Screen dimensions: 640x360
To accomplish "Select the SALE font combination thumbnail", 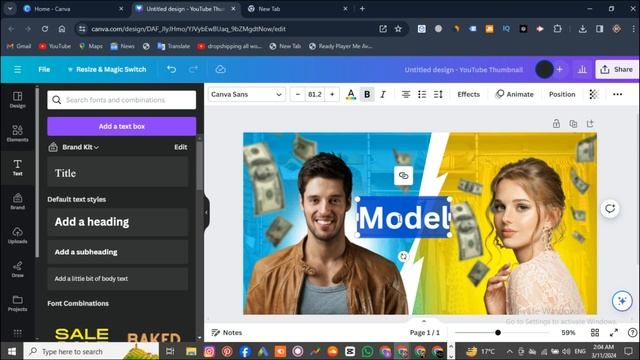I will coord(82,333).
